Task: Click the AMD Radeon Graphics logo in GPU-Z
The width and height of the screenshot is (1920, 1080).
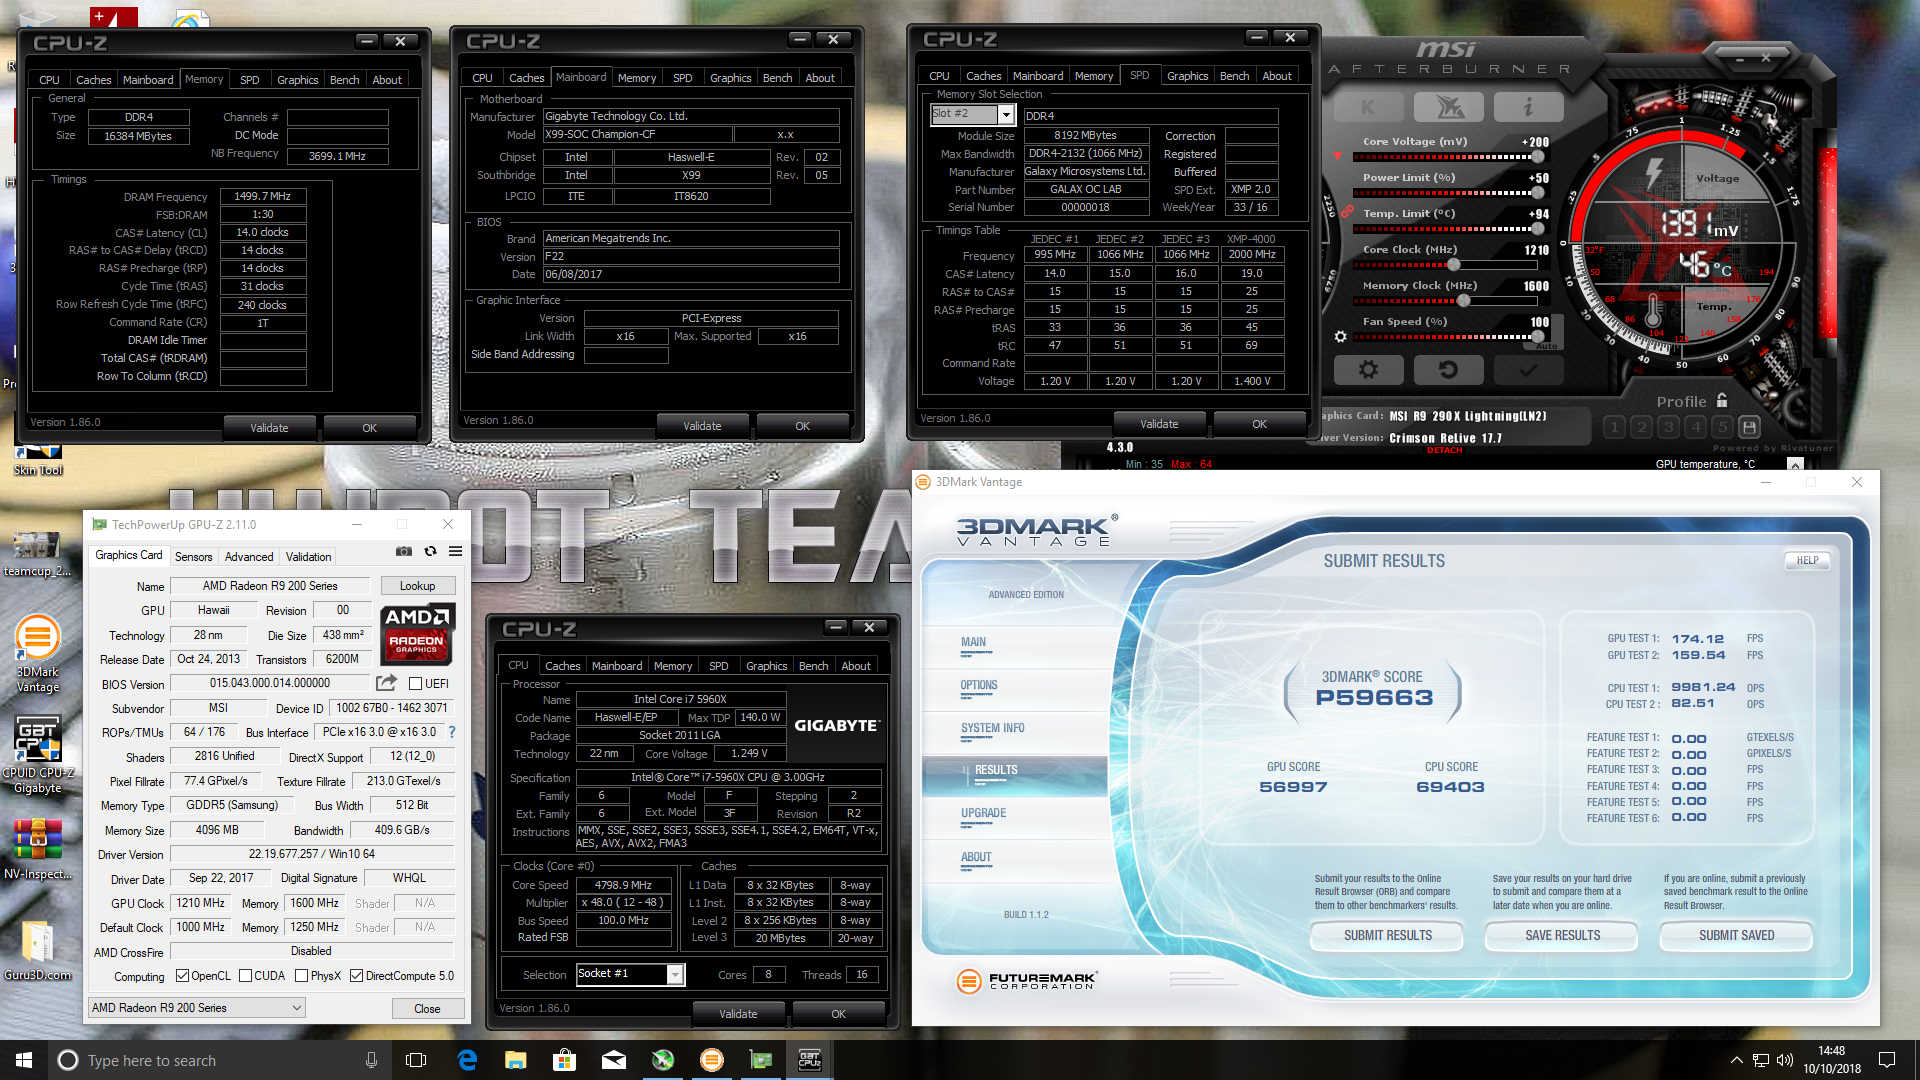Action: [419, 634]
